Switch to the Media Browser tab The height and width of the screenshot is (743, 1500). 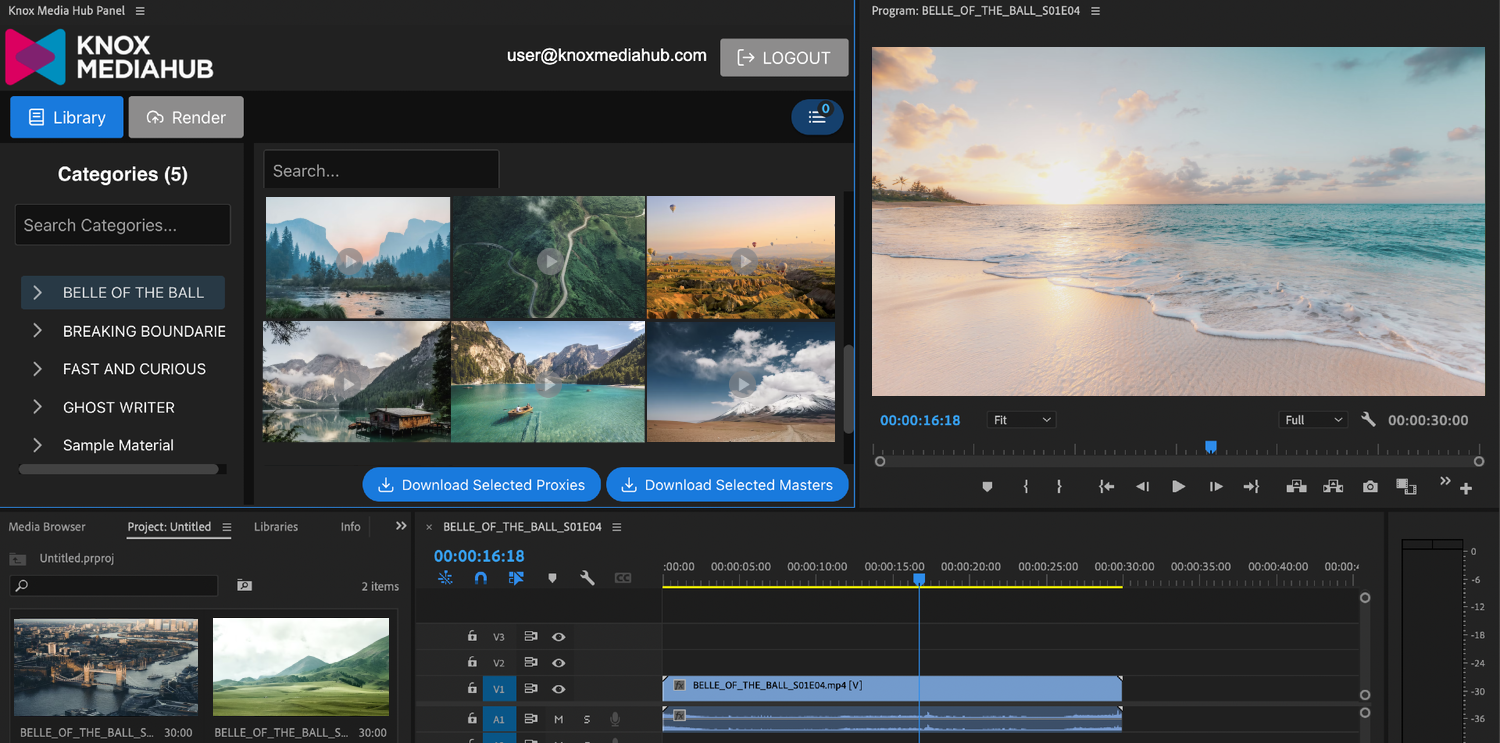(47, 527)
